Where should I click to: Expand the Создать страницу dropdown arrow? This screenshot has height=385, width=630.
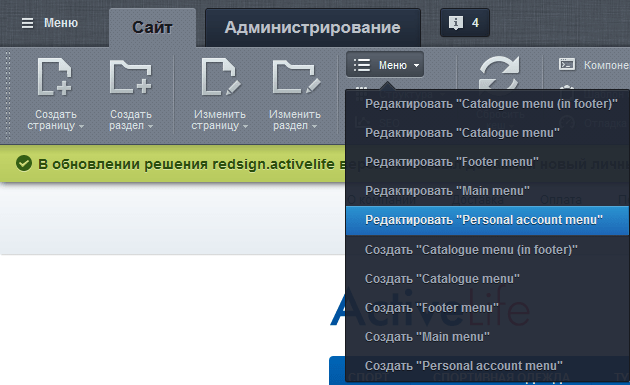point(82,126)
